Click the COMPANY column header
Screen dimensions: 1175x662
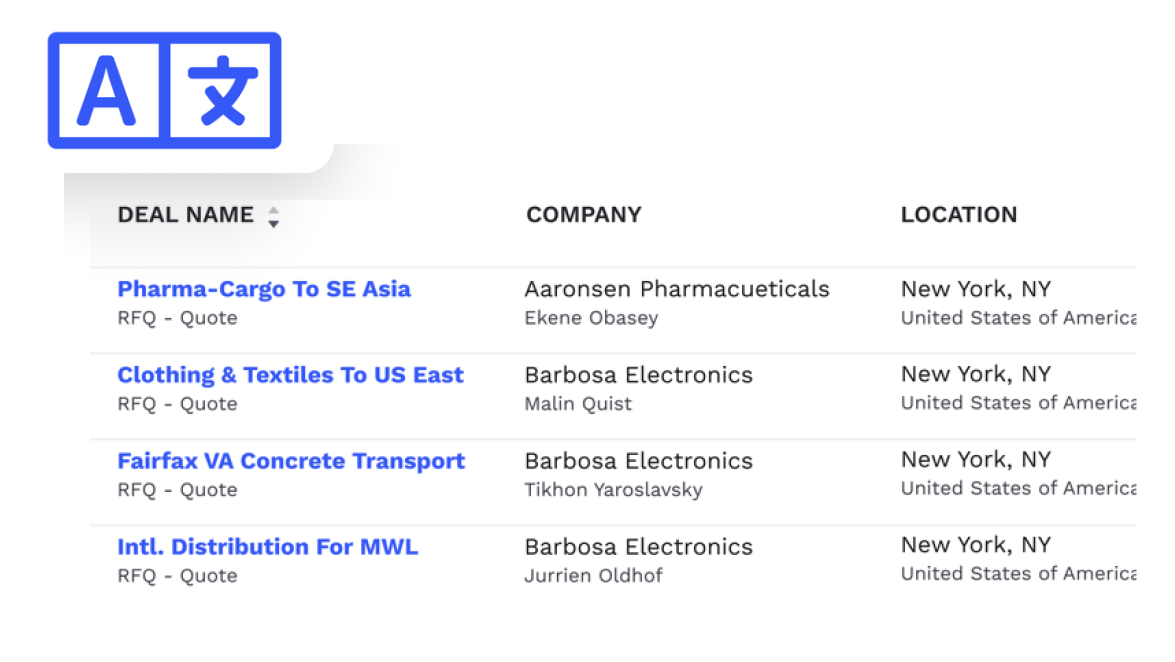tap(584, 215)
